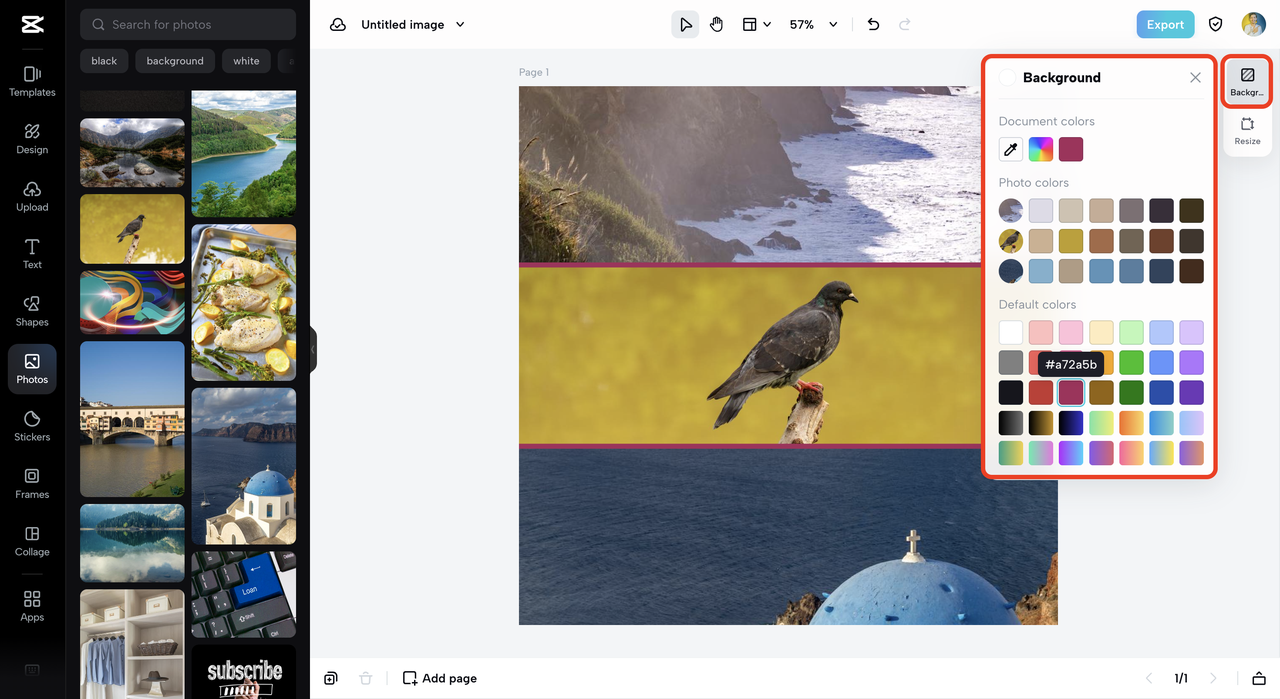This screenshot has width=1280, height=699.
Task: Select the crimson document color swatch
Action: (1071, 150)
